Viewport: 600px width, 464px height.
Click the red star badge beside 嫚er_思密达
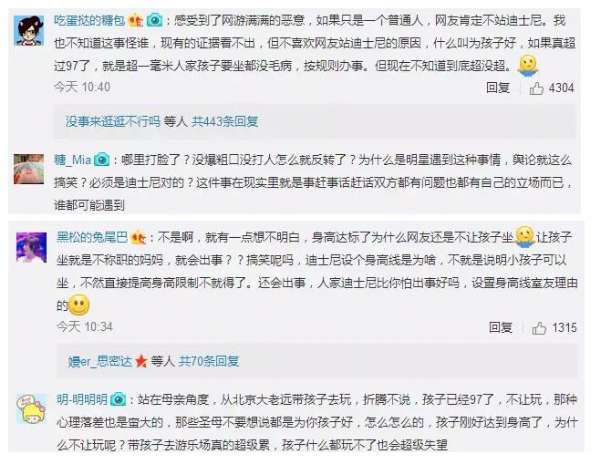tap(141, 361)
